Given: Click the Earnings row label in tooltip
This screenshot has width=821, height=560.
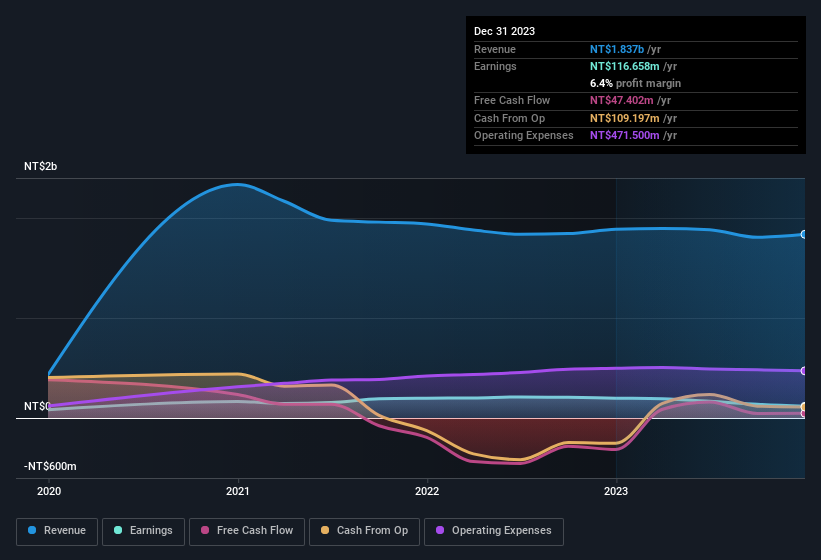Looking at the screenshot, I should pyautogui.click(x=495, y=66).
